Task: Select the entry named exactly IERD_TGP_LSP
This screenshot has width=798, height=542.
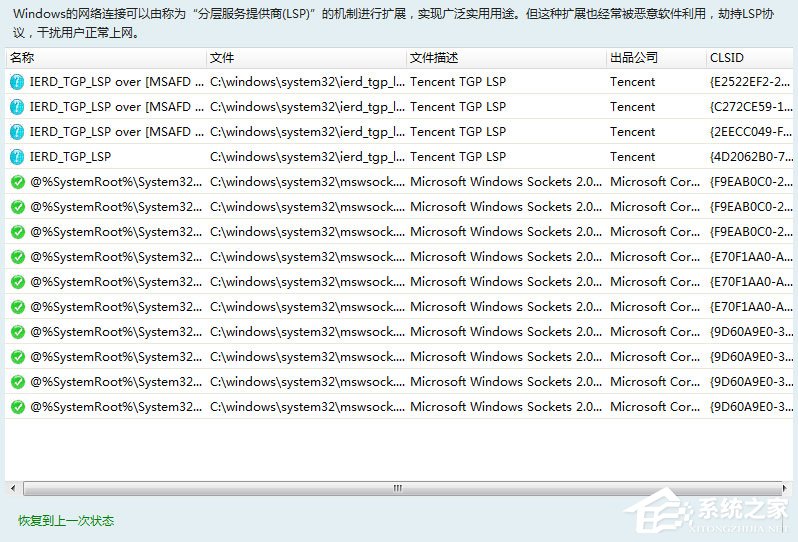Action: [x=70, y=157]
